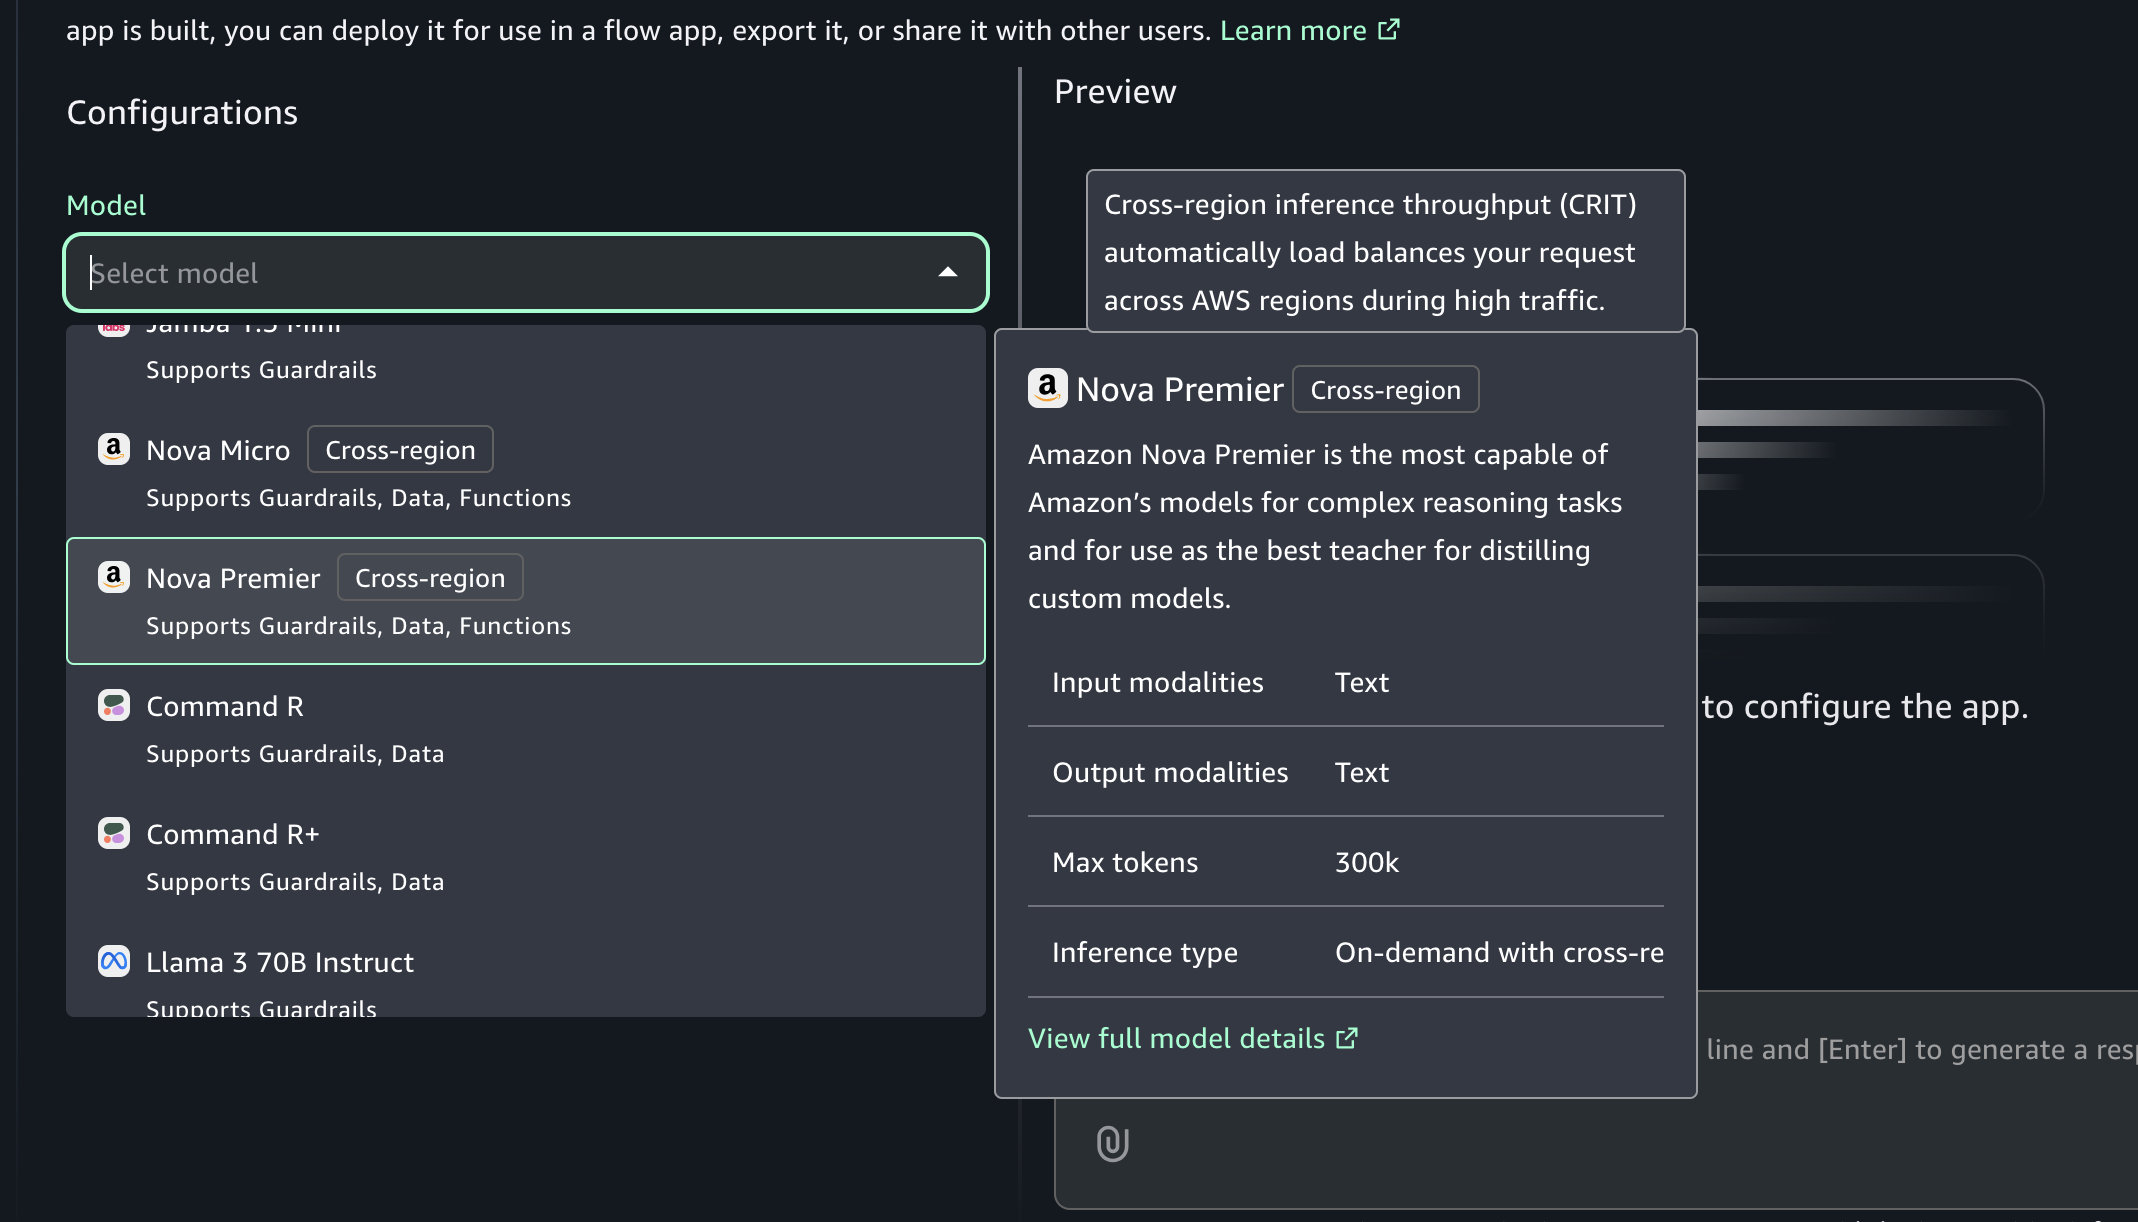
Task: Click external link icon after Learn more
Action: [1389, 30]
